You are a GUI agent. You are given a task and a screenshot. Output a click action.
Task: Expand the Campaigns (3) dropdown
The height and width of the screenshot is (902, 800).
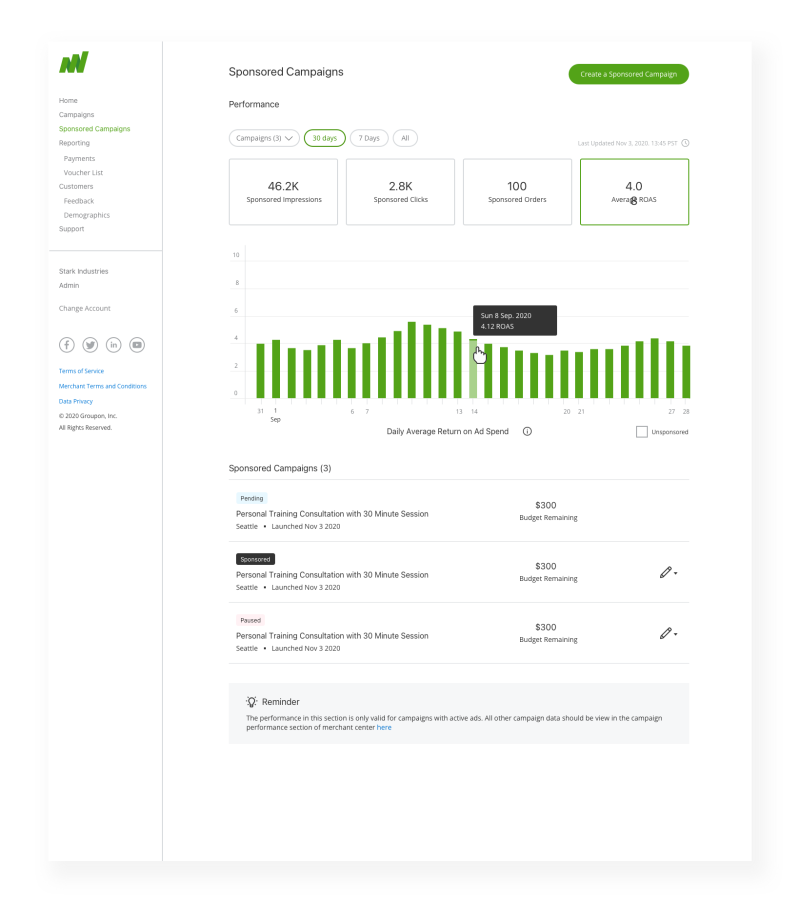[x=264, y=138]
